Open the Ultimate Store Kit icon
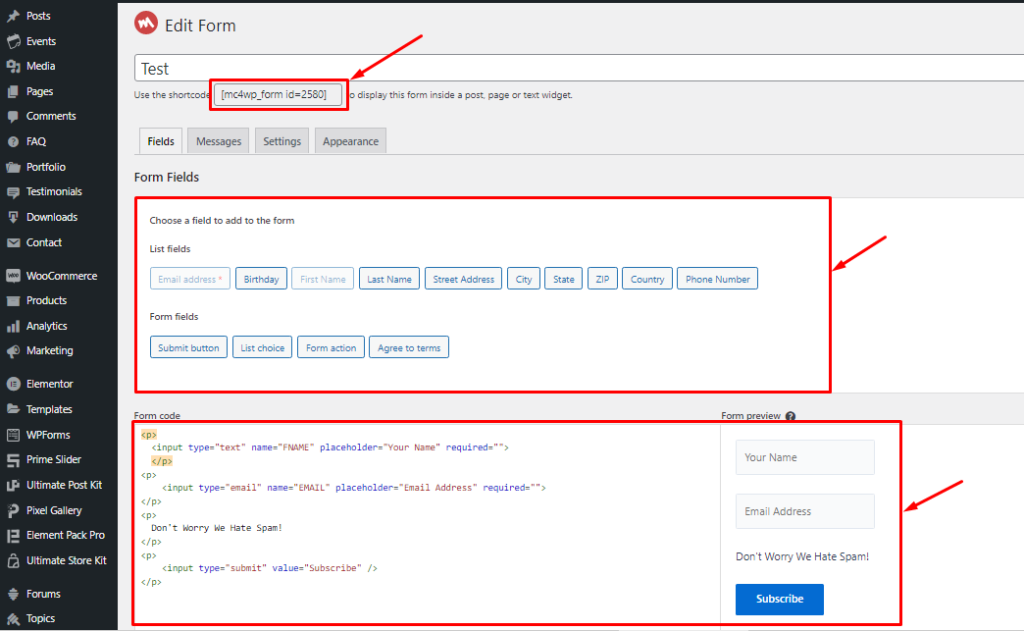This screenshot has height=631, width=1024. click(13, 560)
